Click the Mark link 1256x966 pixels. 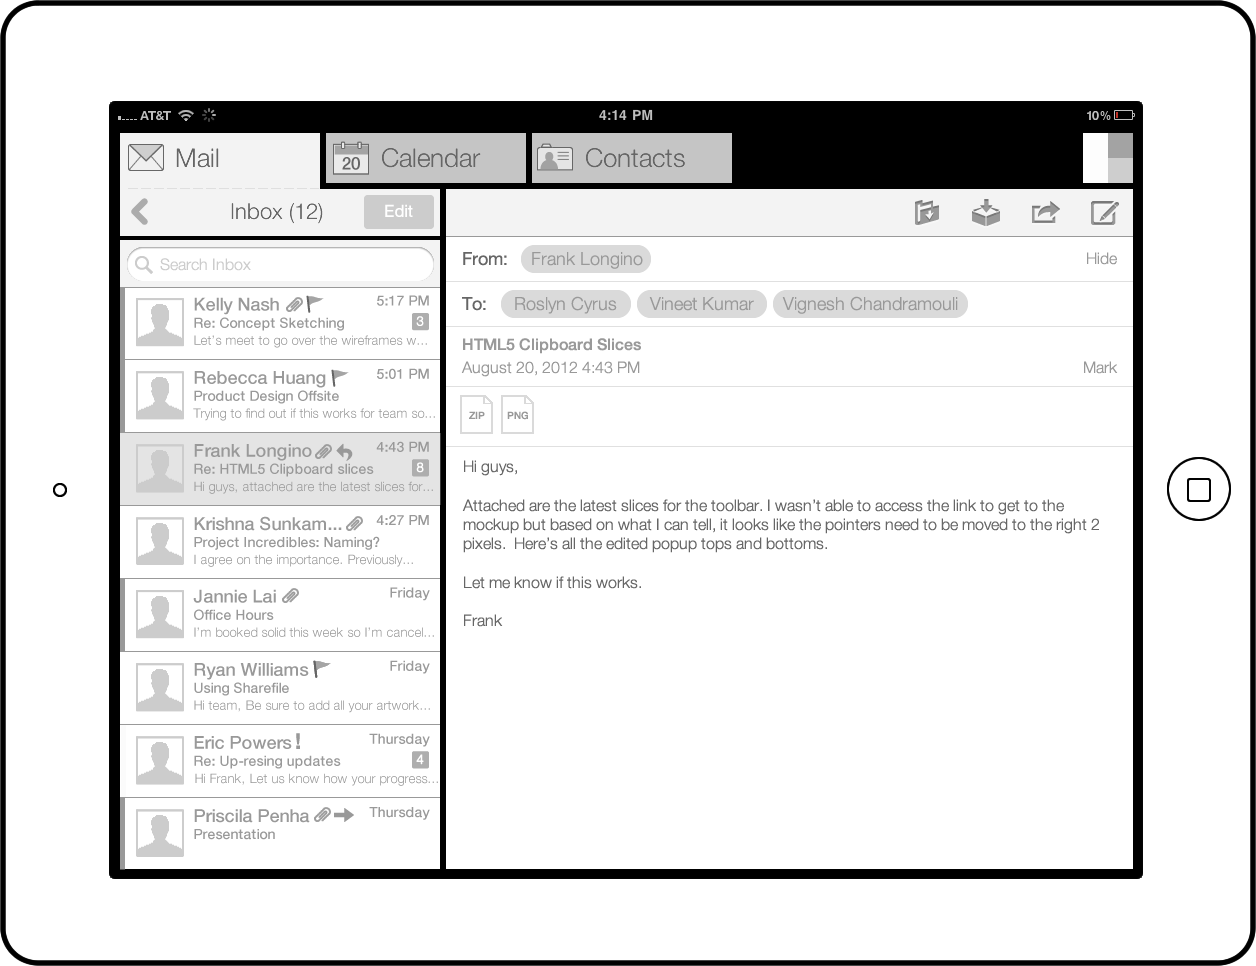click(1099, 368)
